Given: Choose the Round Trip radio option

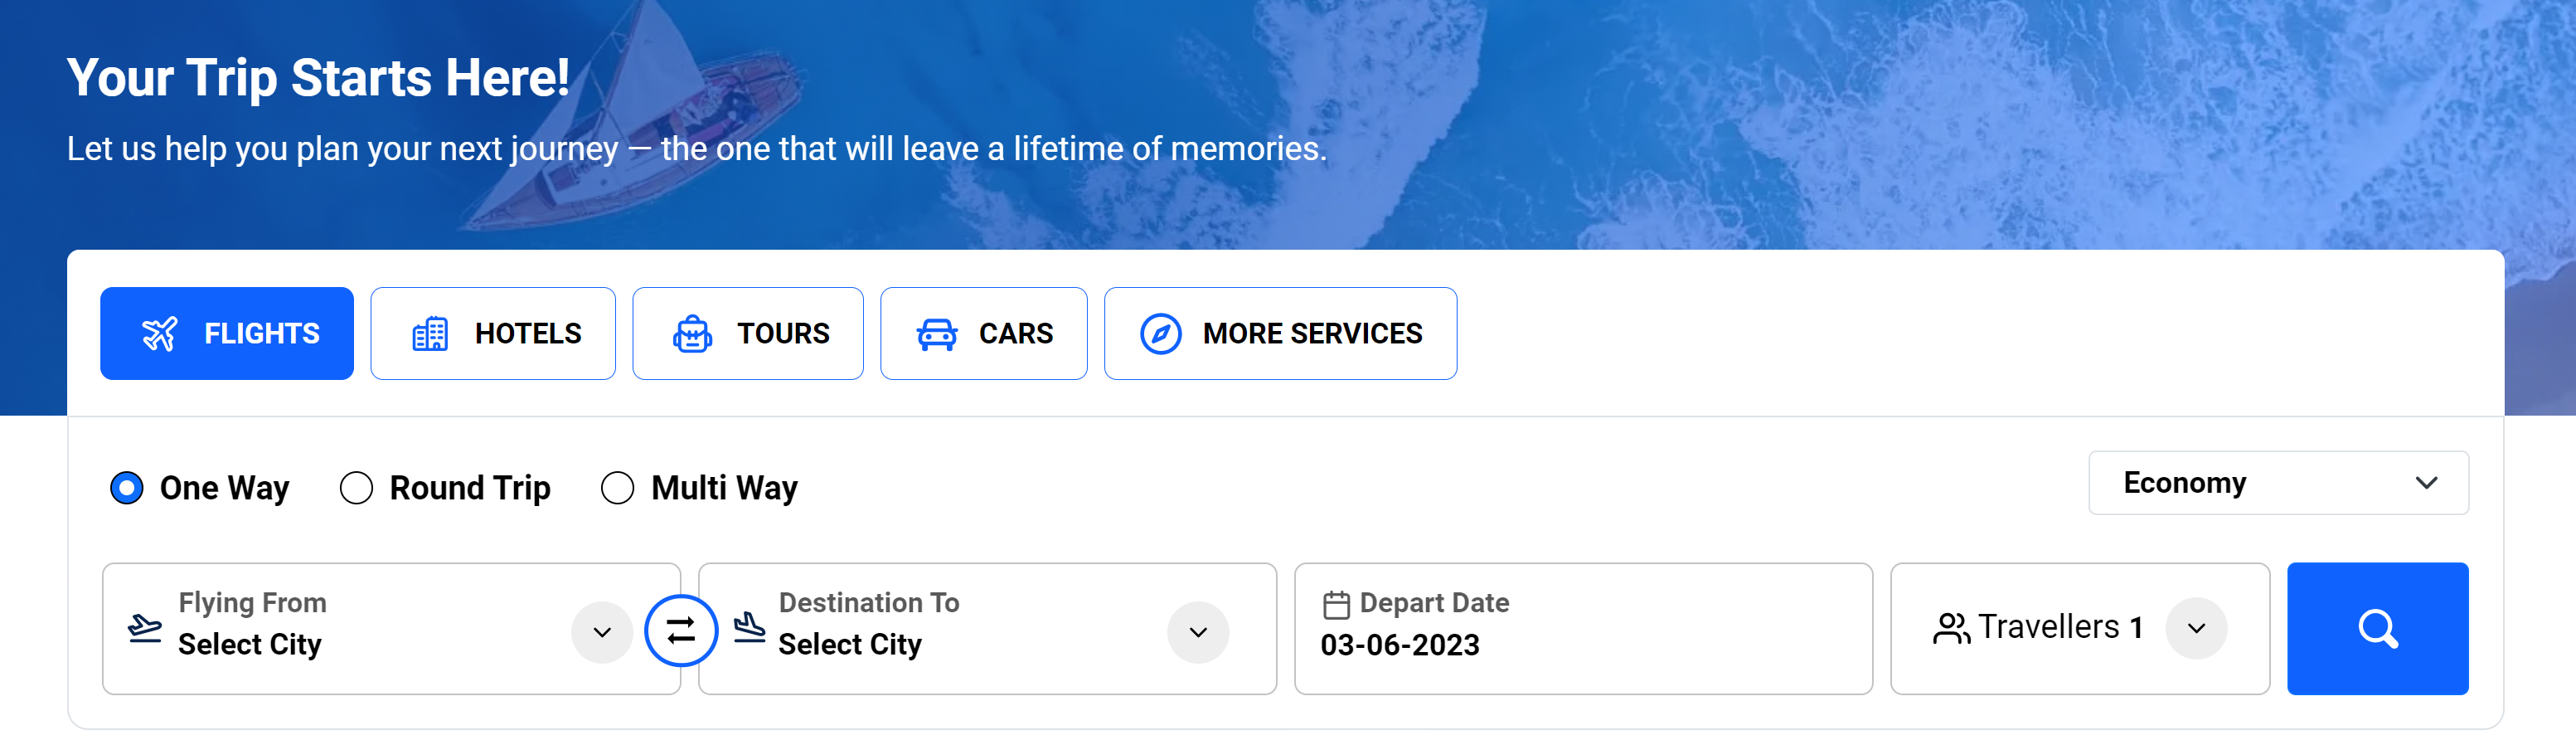Looking at the screenshot, I should tap(357, 488).
